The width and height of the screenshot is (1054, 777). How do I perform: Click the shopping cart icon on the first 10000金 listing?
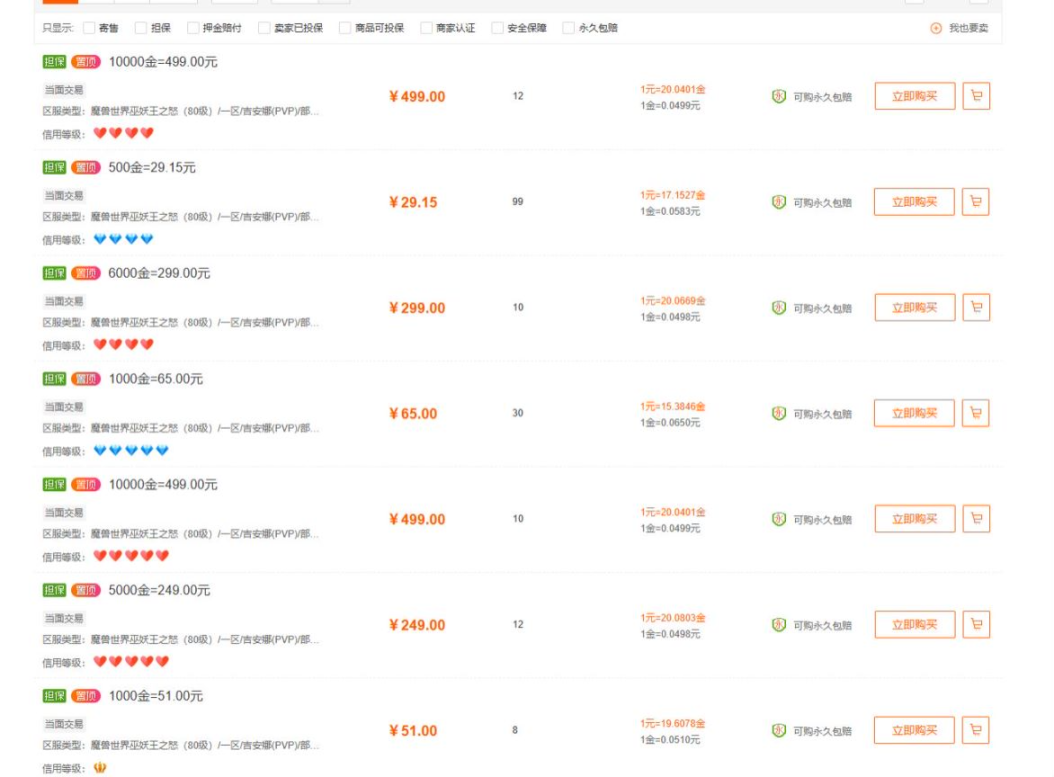coord(976,95)
